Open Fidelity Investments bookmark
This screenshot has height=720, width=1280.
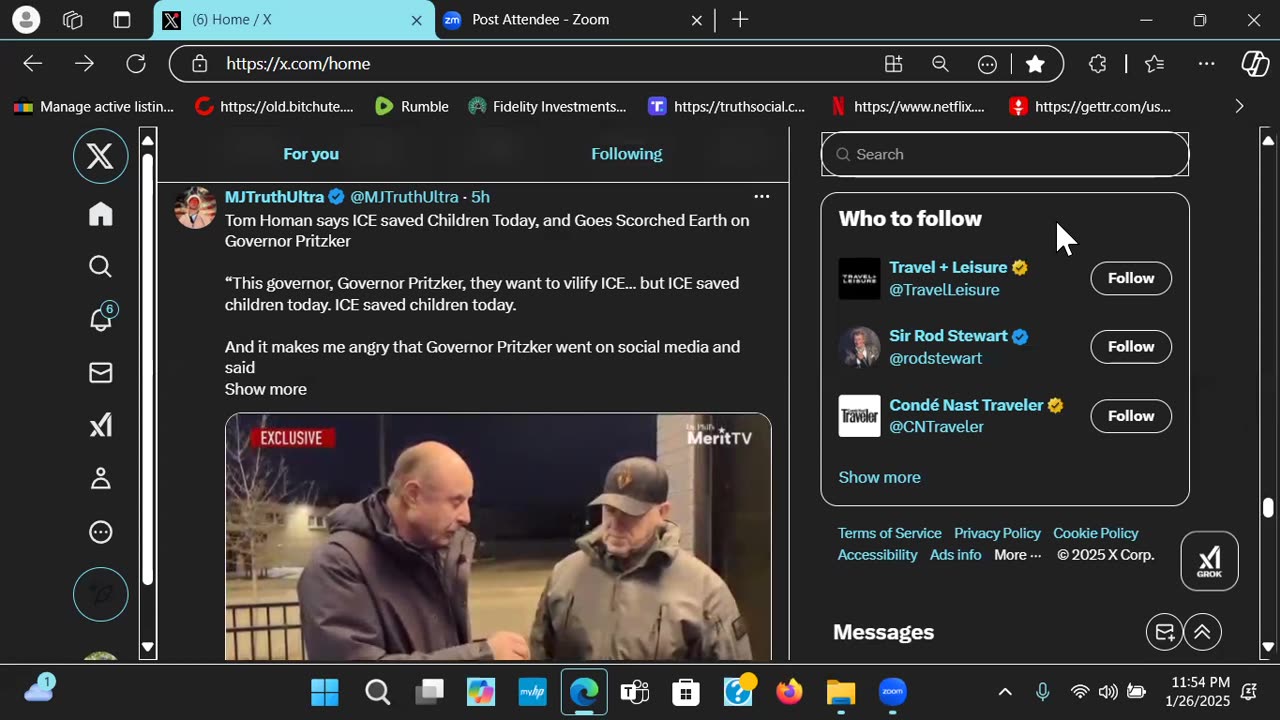click(547, 106)
